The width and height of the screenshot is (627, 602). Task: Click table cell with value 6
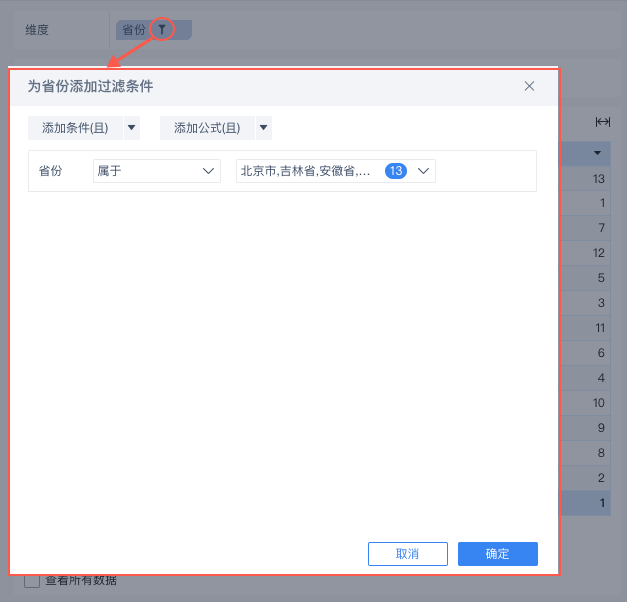click(585, 353)
